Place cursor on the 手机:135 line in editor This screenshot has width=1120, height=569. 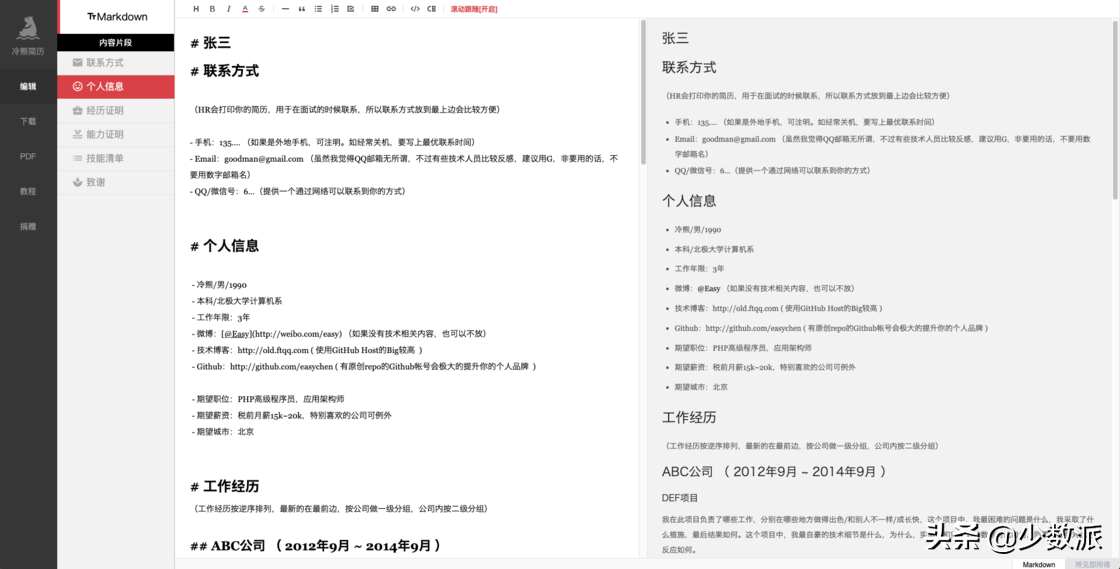tap(332, 142)
